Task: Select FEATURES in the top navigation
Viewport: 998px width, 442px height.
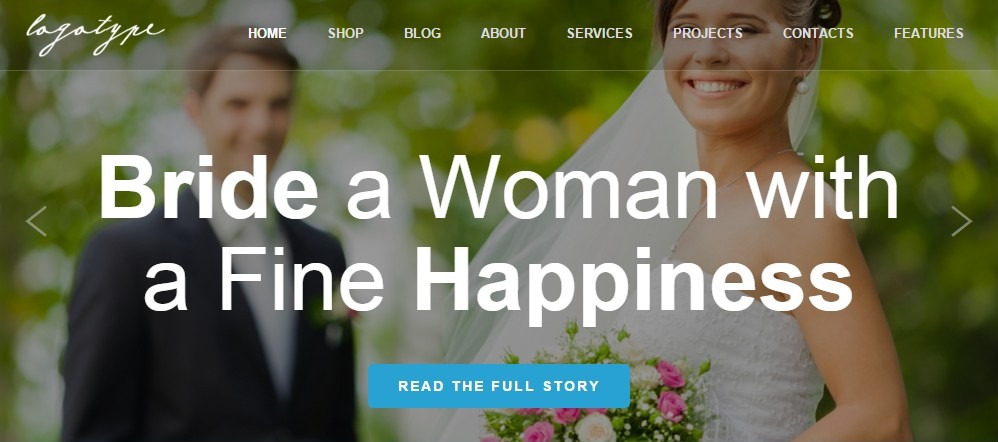Action: point(929,33)
